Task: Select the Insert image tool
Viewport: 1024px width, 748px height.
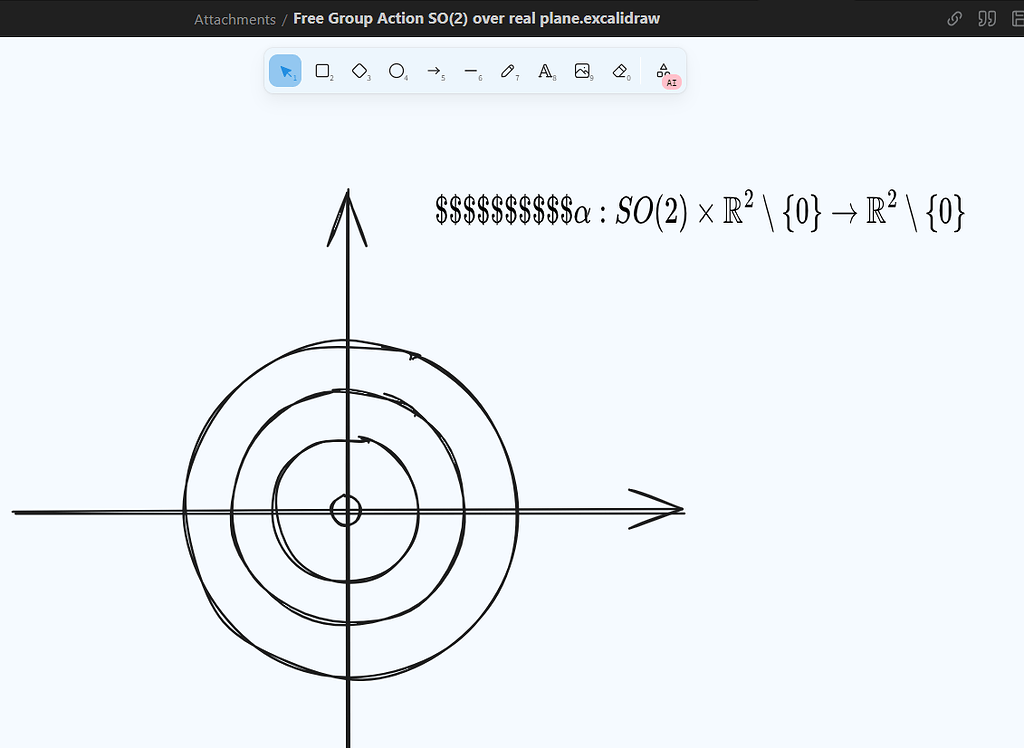Action: (583, 71)
